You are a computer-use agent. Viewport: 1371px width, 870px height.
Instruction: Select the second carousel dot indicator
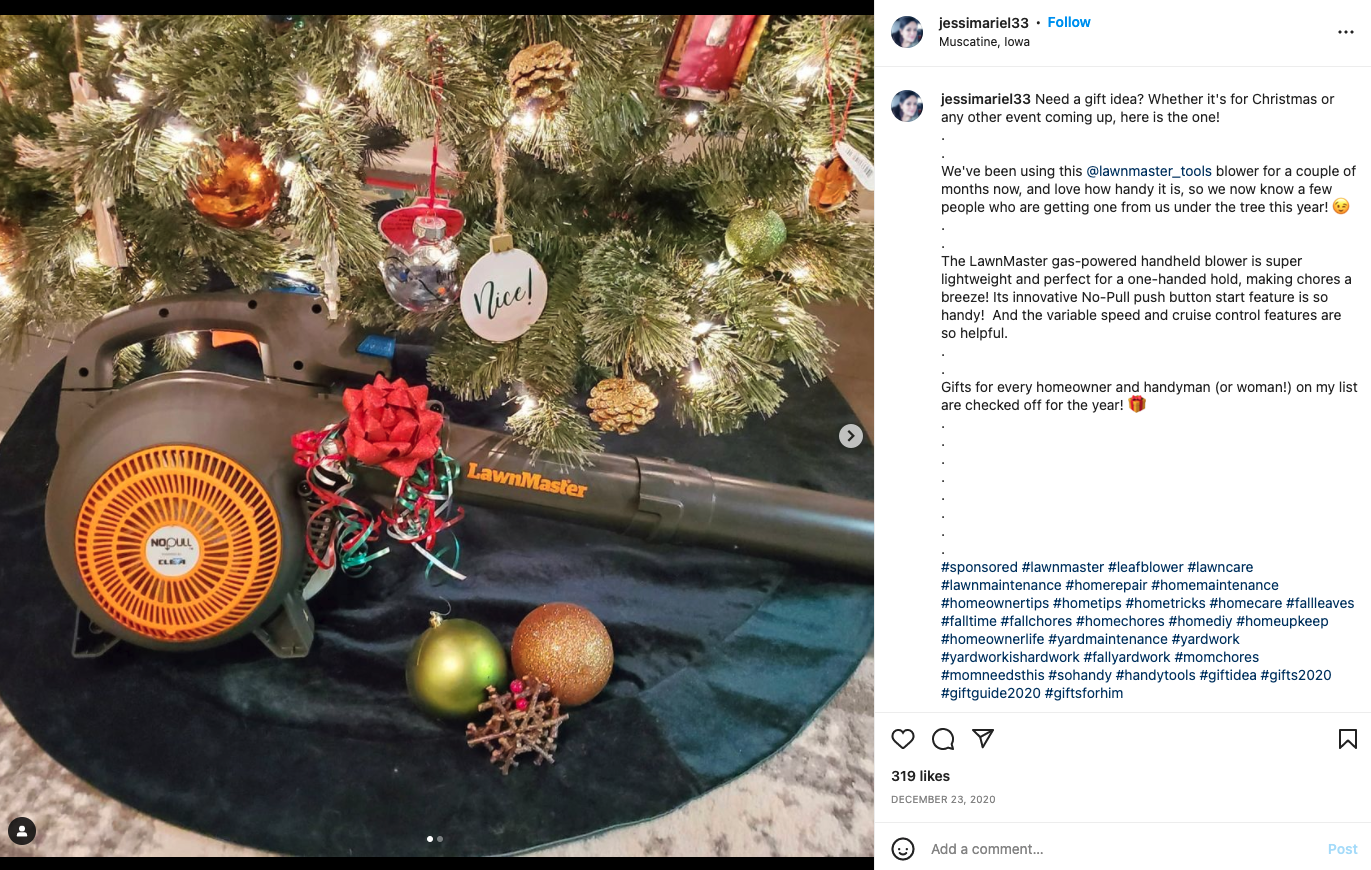440,839
